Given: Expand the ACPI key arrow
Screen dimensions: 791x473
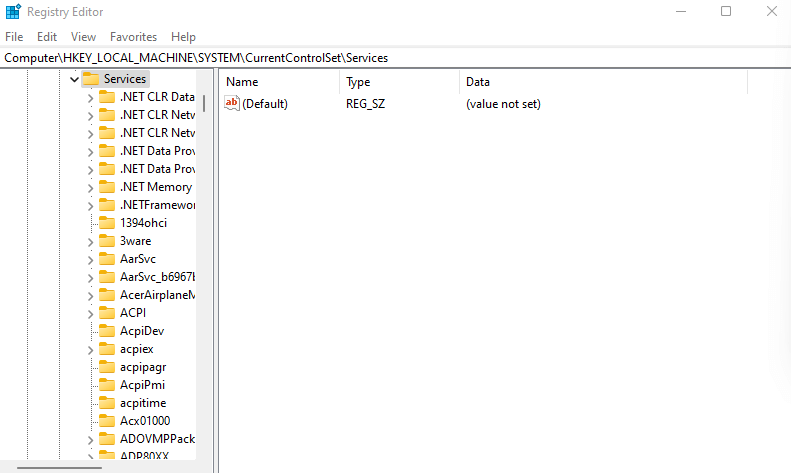Looking at the screenshot, I should pos(90,314).
